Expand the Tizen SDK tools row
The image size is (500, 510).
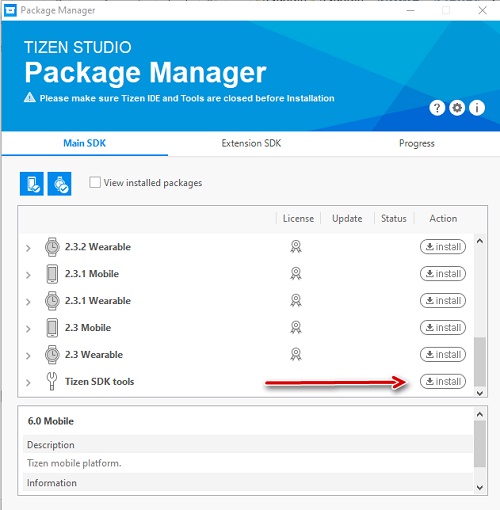(x=28, y=383)
